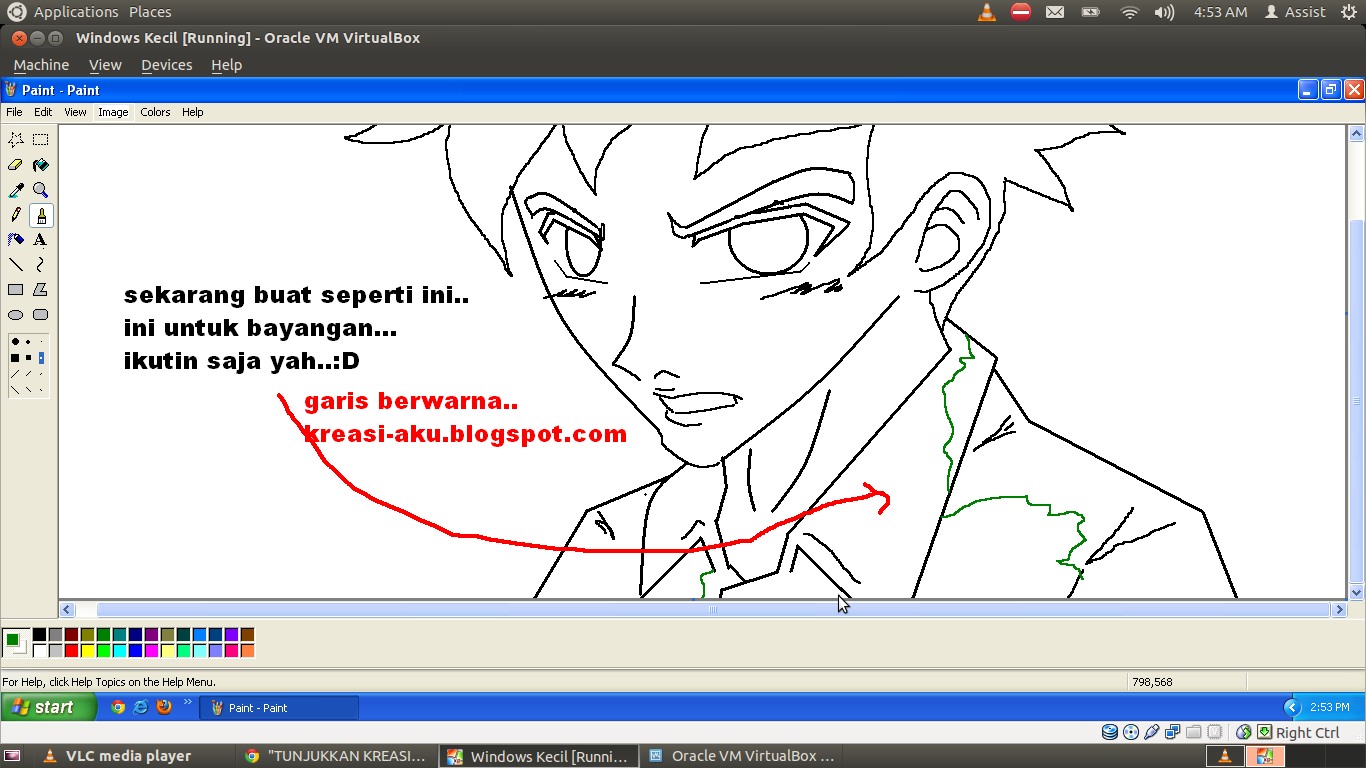Screen dimensions: 1366x768
Task: Choose the largest forward-slash brush shape
Action: pos(15,373)
